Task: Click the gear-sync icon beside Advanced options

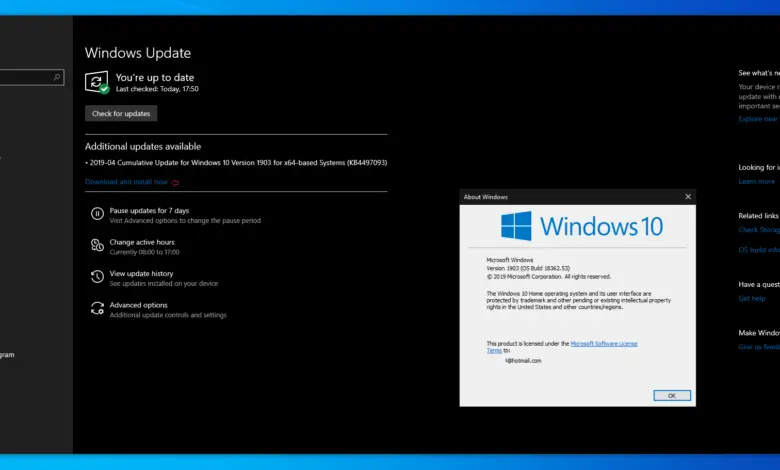Action: click(x=97, y=308)
